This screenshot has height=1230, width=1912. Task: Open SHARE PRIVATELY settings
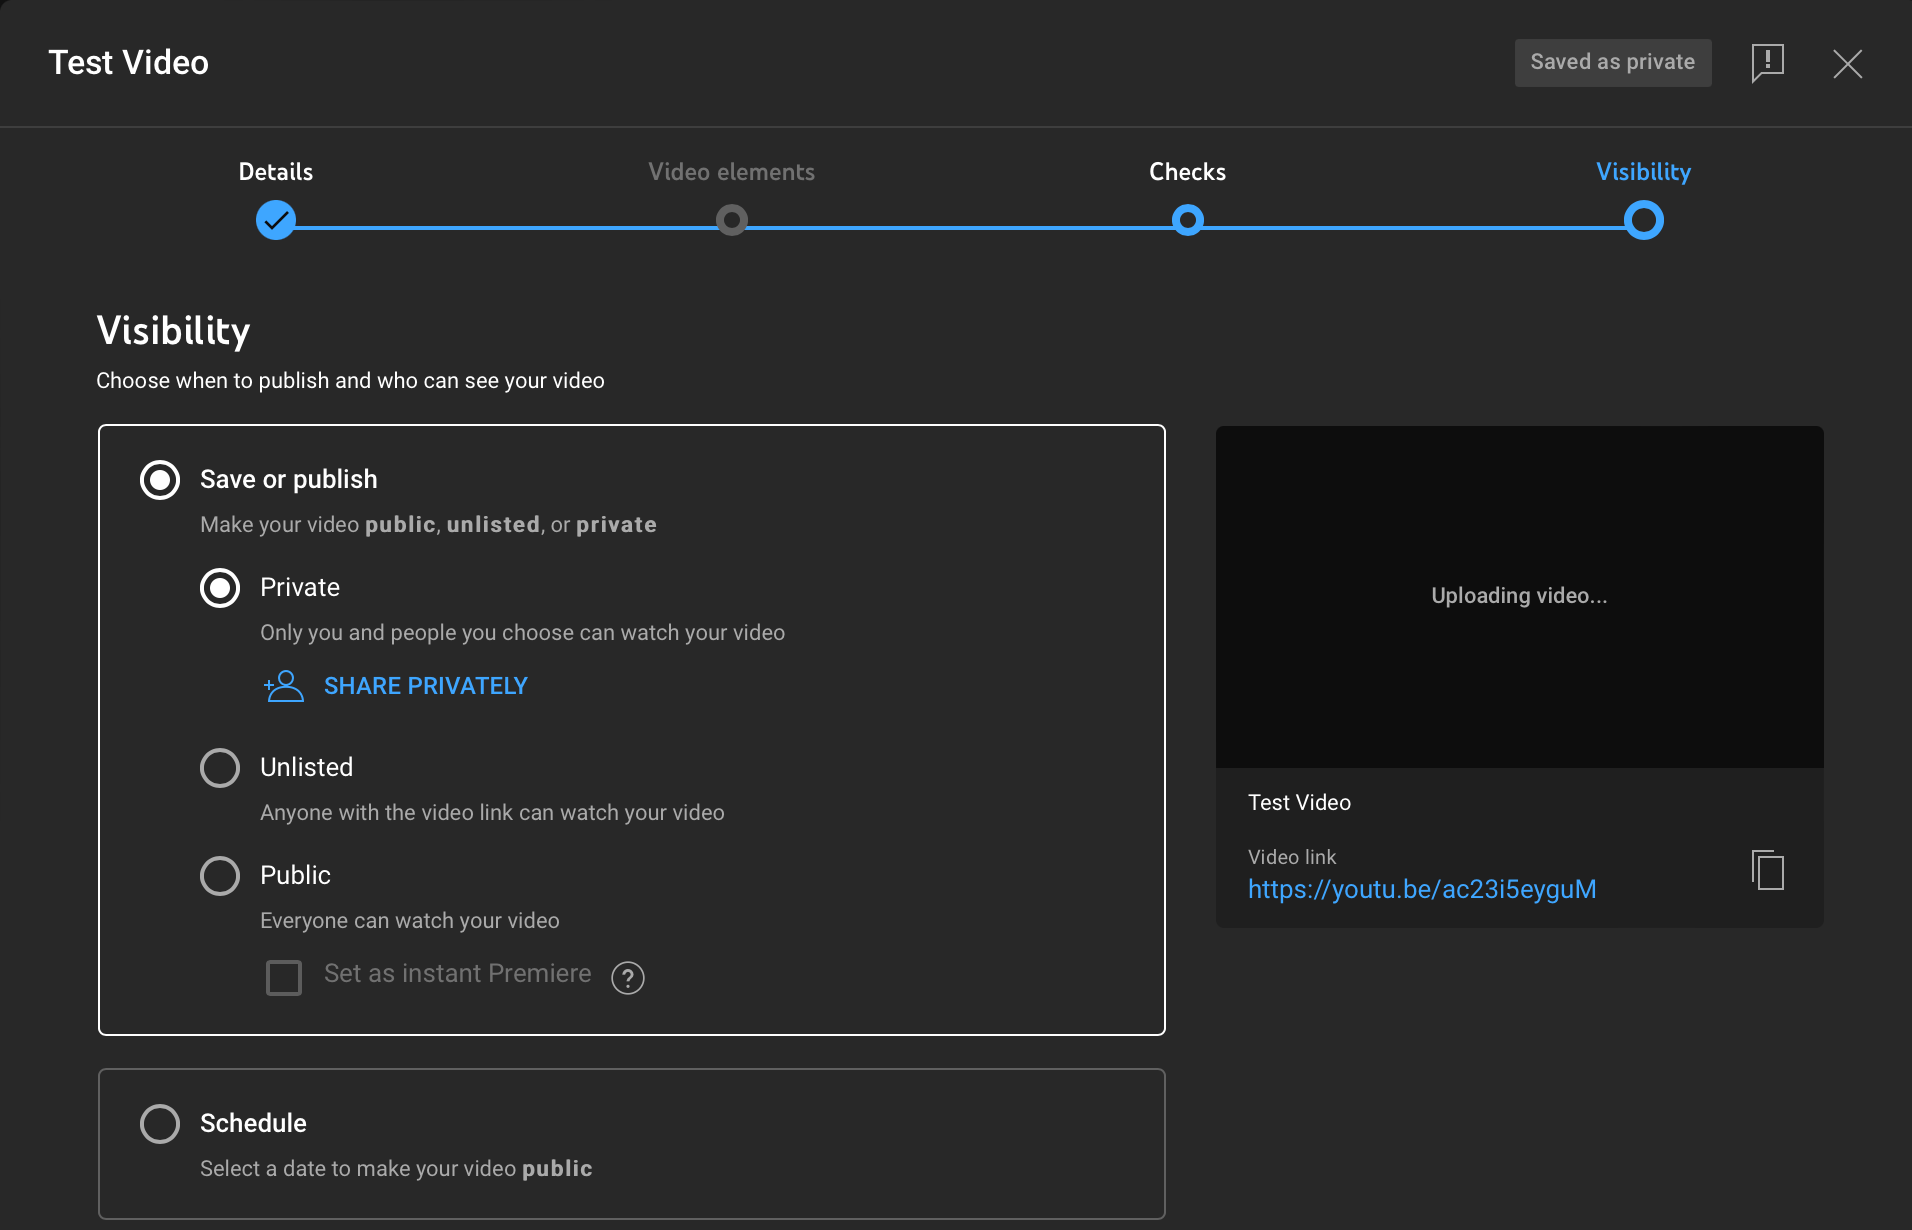(424, 686)
